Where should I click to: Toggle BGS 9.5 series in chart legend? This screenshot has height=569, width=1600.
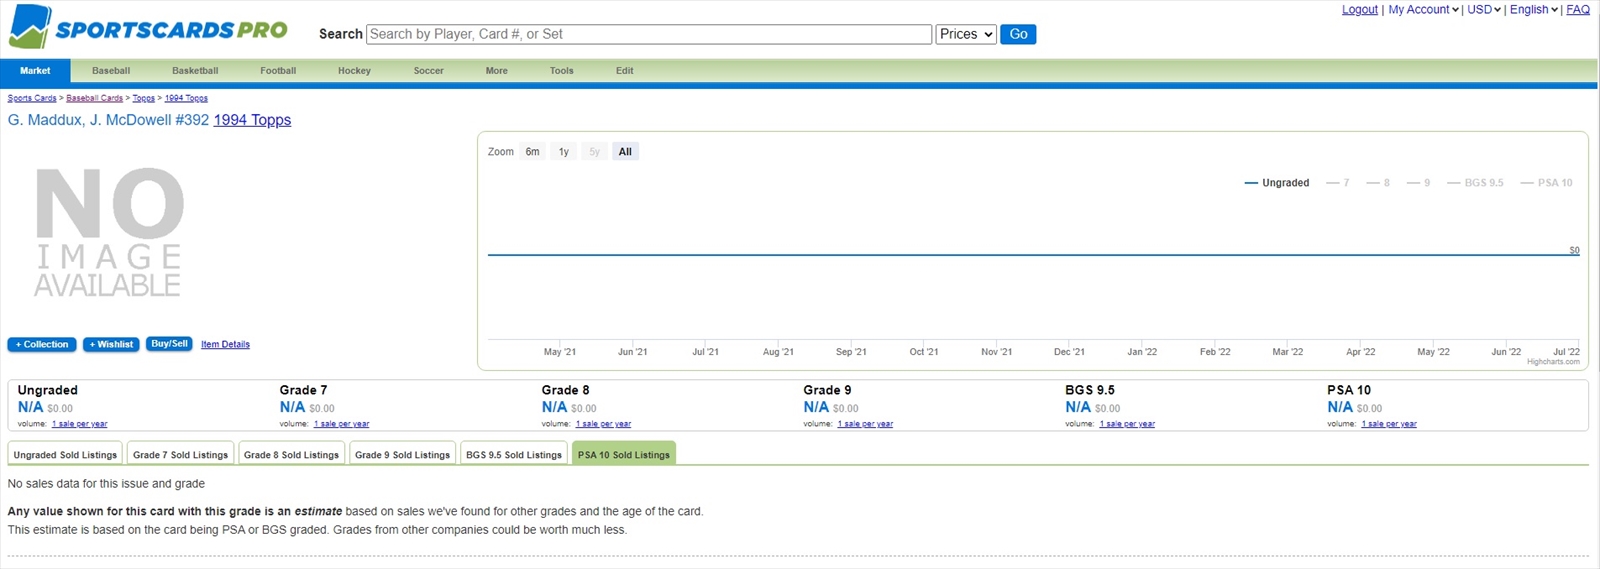(1475, 183)
